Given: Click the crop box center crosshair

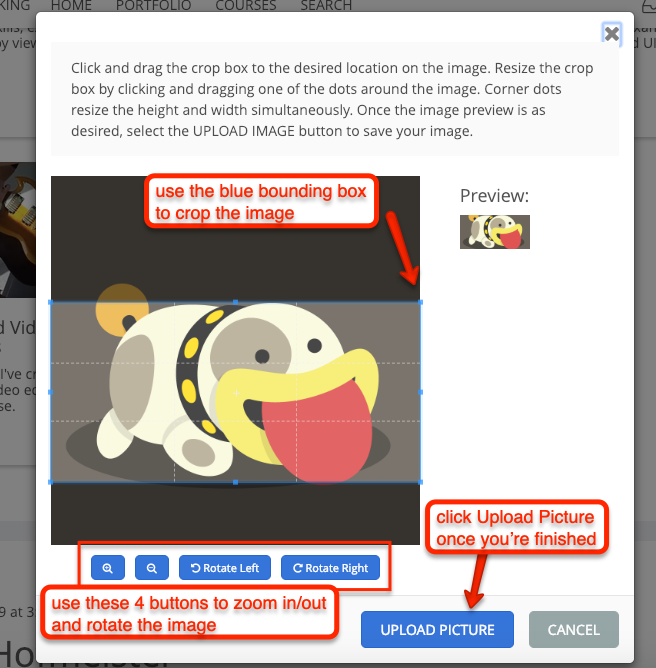Looking at the screenshot, I should click(x=236, y=393).
